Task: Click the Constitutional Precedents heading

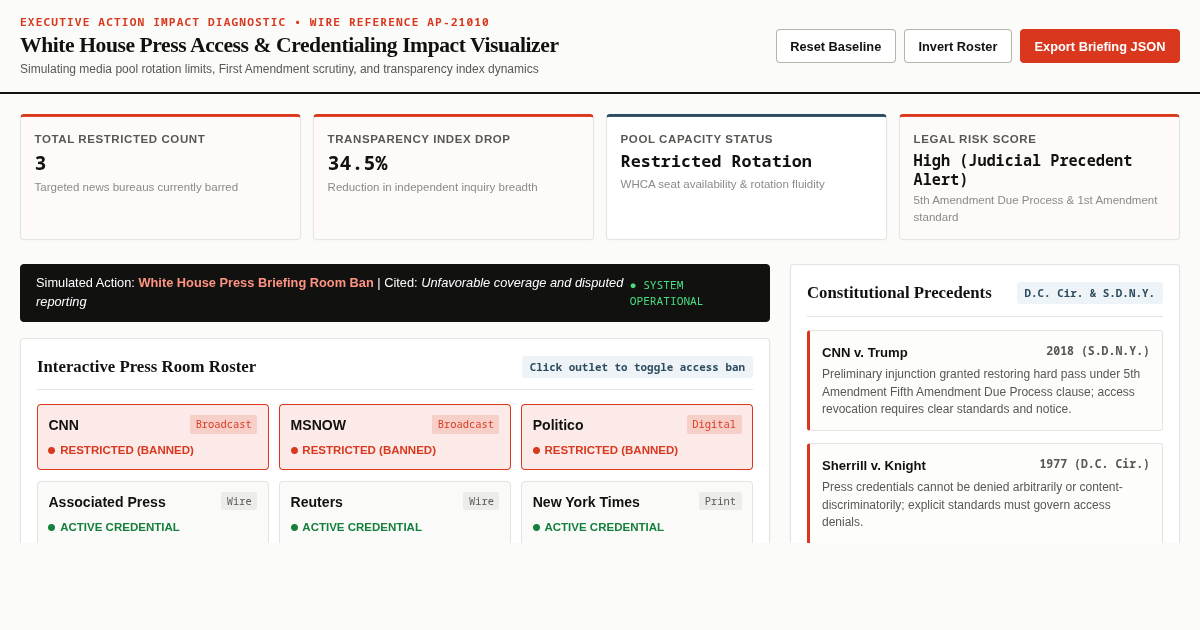Action: pyautogui.click(x=900, y=293)
